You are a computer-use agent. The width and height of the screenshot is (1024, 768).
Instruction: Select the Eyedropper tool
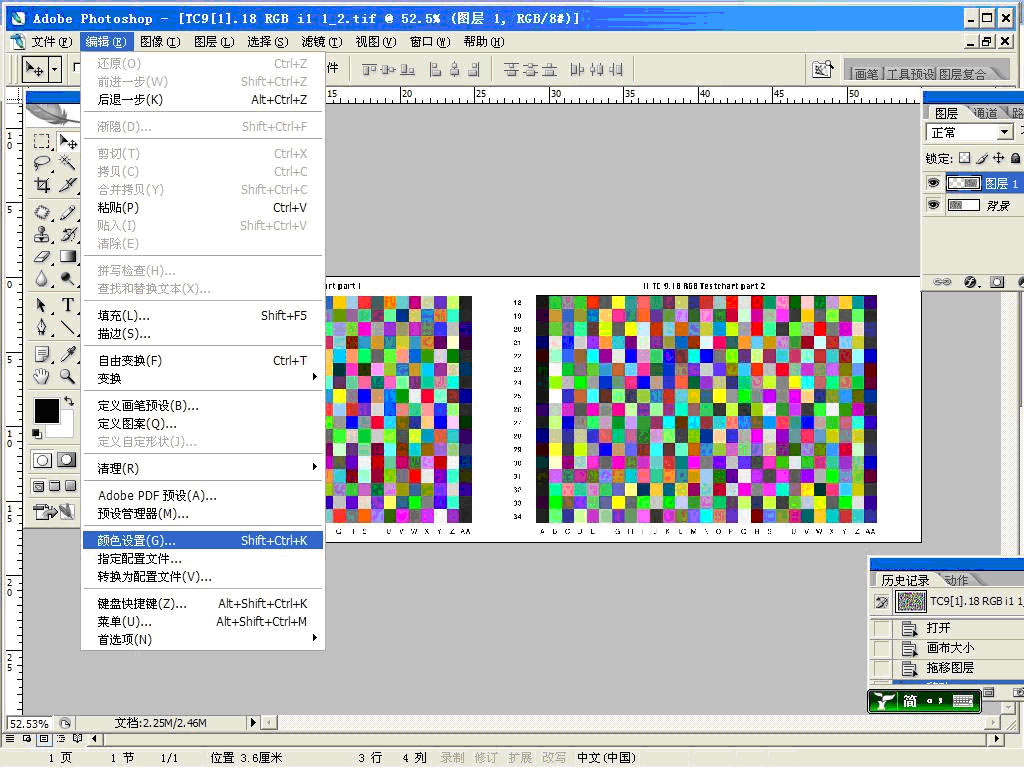click(67, 354)
